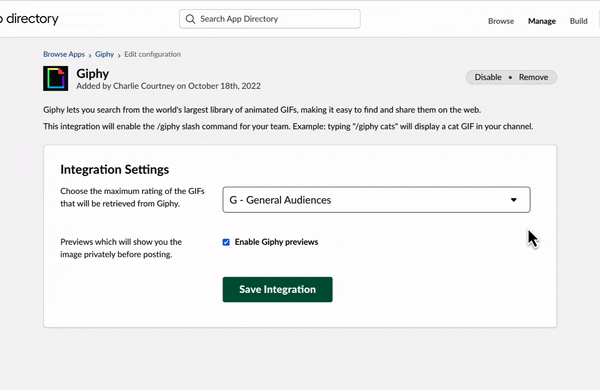This screenshot has height=390, width=600.
Task: Click the Search App Directory field
Action: (x=270, y=19)
